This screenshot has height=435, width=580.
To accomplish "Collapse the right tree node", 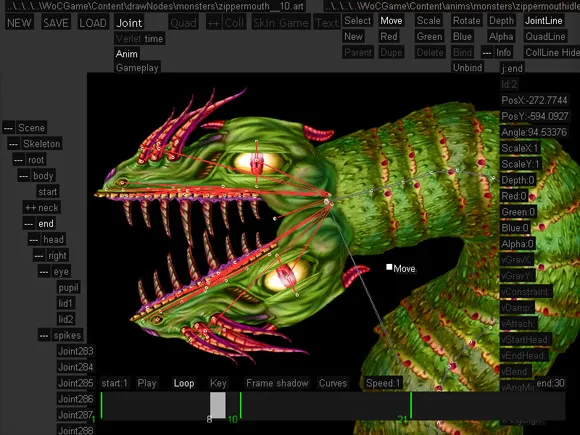I will (39, 256).
